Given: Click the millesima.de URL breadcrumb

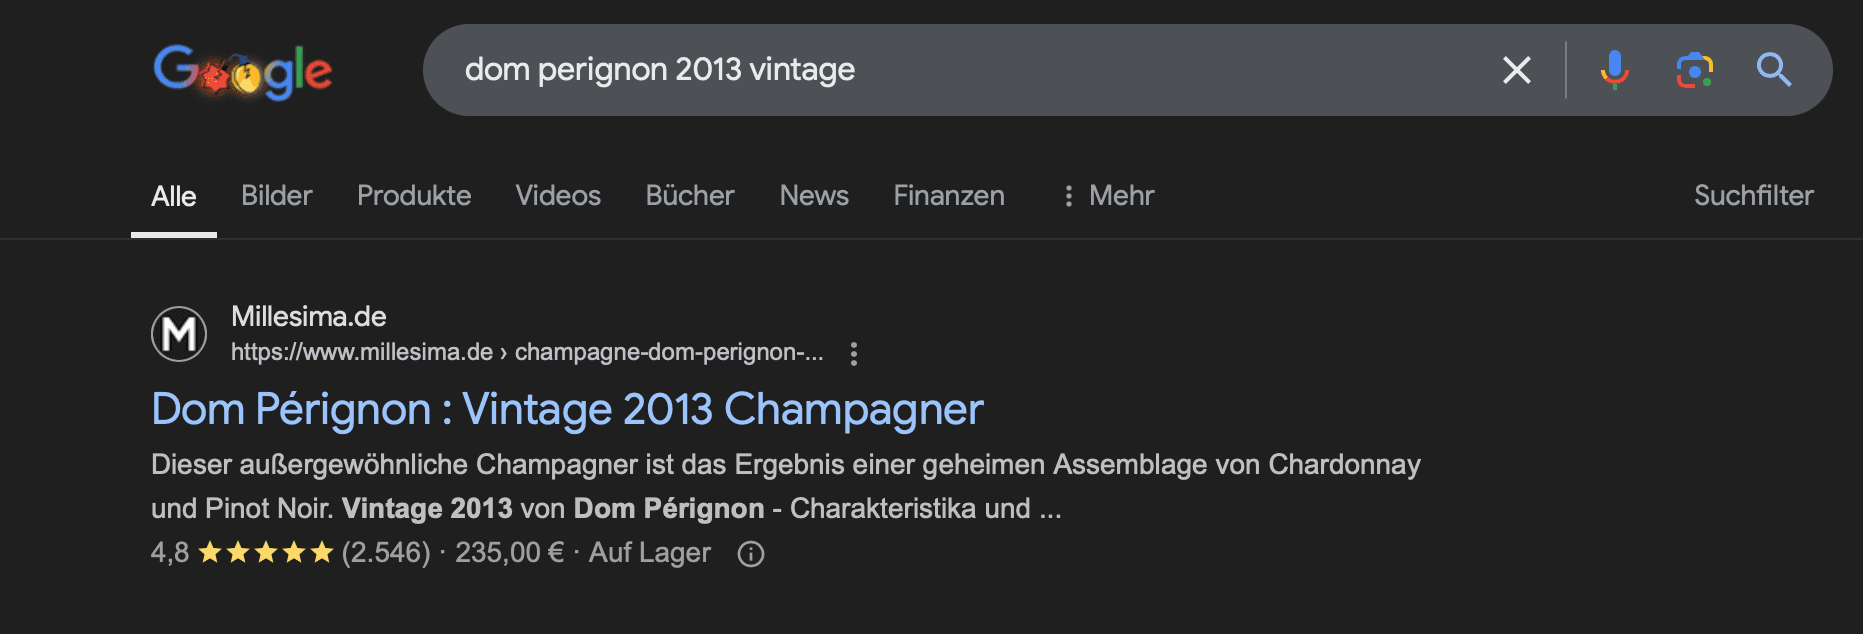Looking at the screenshot, I should coord(527,352).
